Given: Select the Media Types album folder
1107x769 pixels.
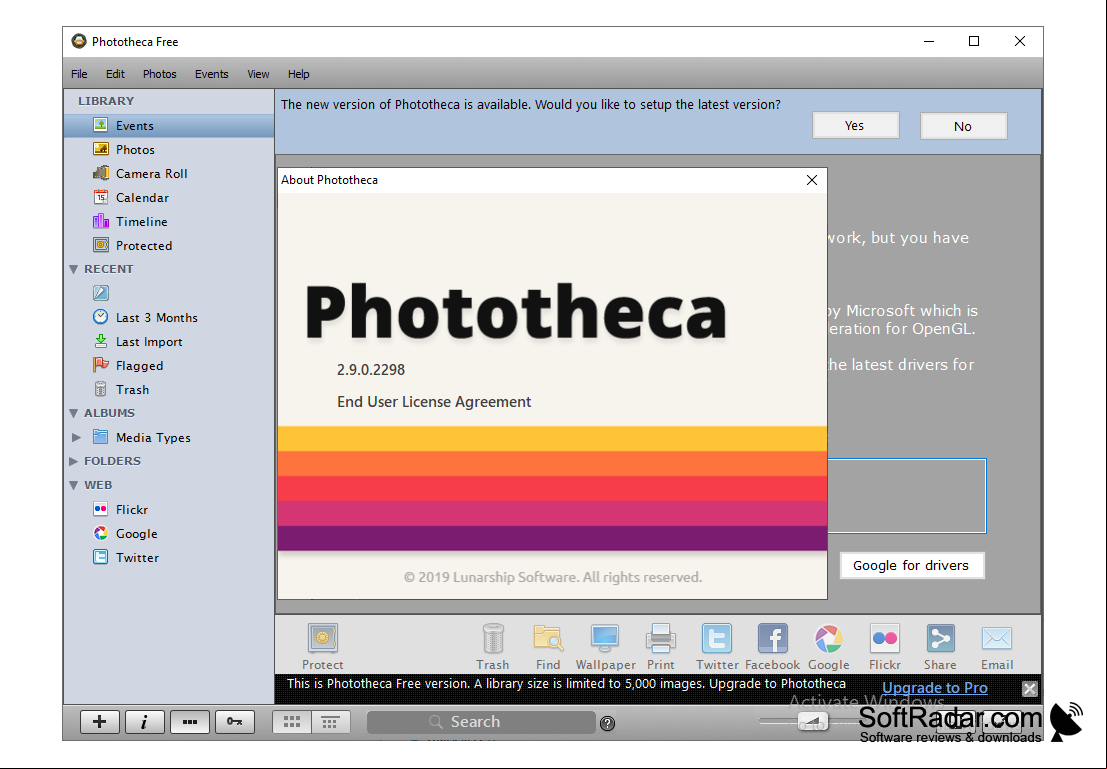Looking at the screenshot, I should coord(101,437).
